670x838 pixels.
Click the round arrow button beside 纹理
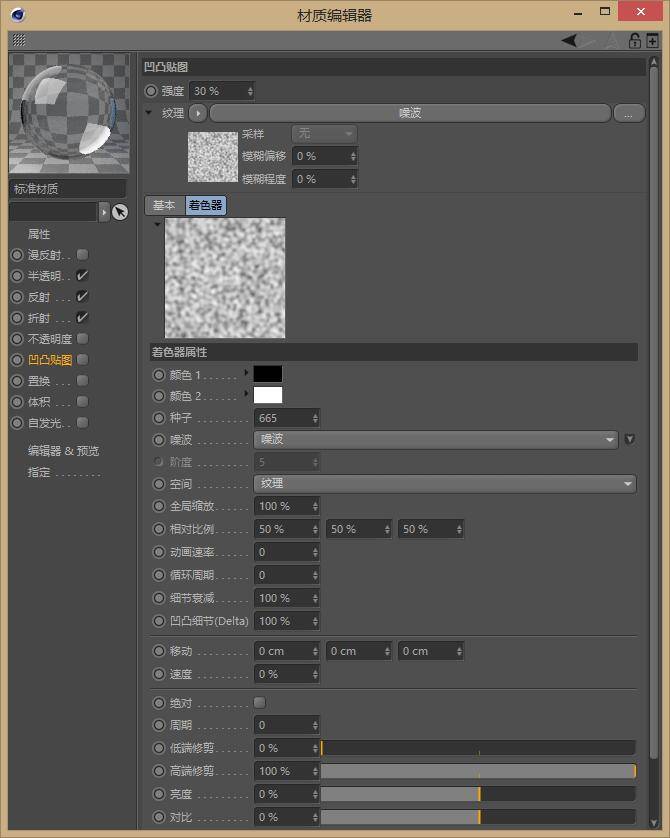point(197,113)
